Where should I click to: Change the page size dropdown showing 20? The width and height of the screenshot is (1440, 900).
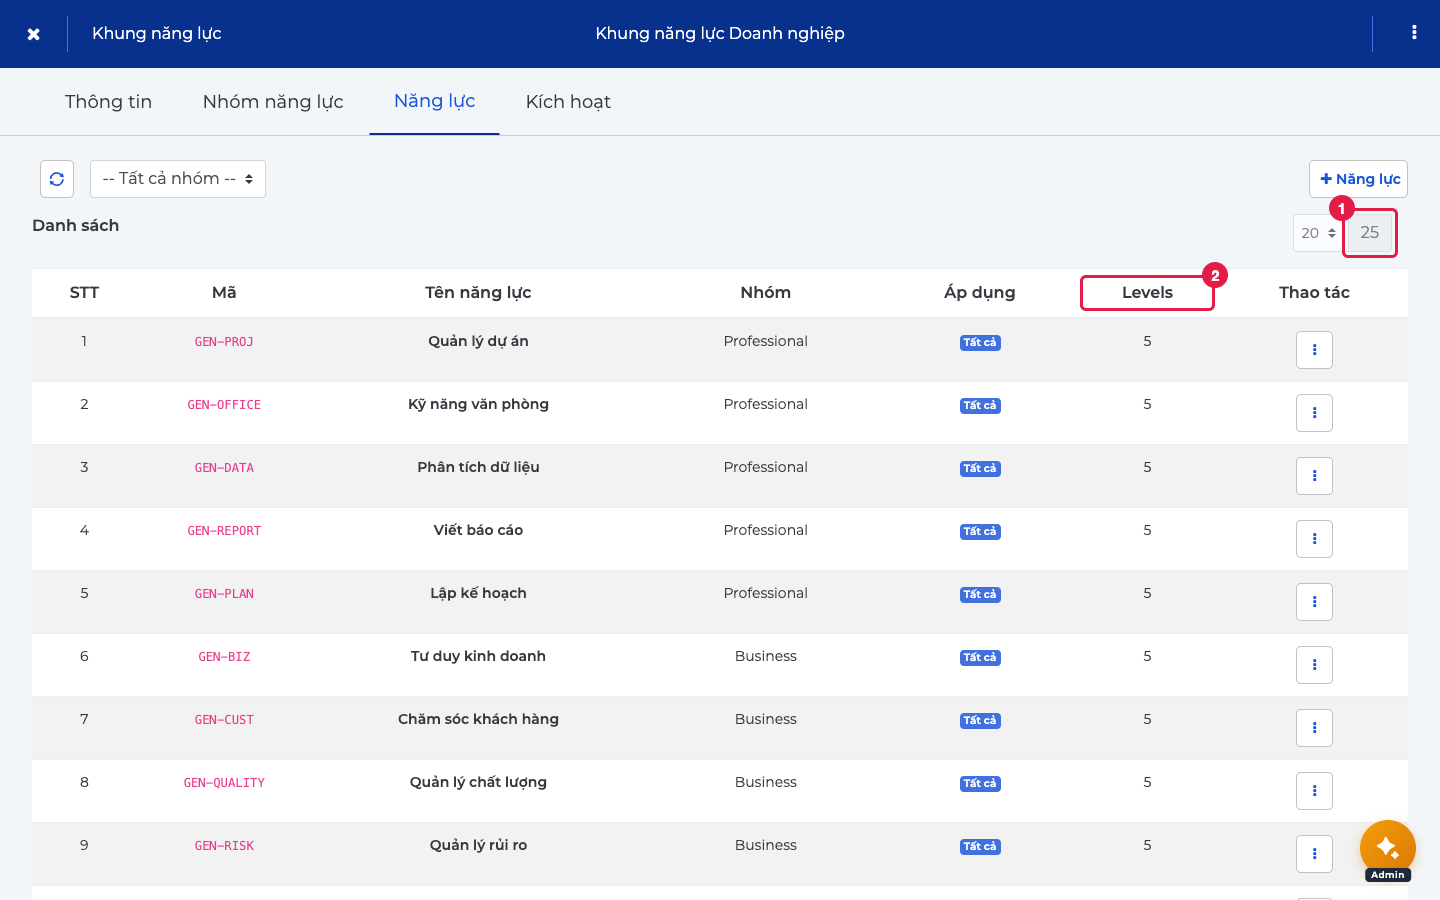pos(1318,233)
